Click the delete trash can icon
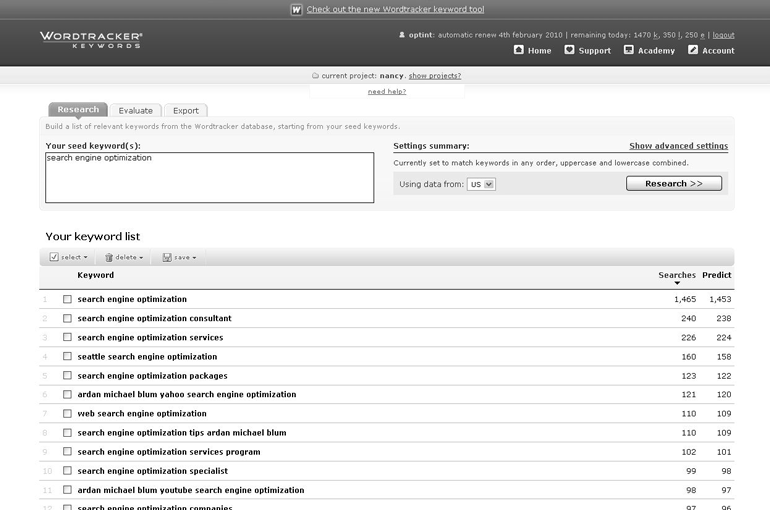Image resolution: width=770 pixels, height=510 pixels. coord(109,257)
